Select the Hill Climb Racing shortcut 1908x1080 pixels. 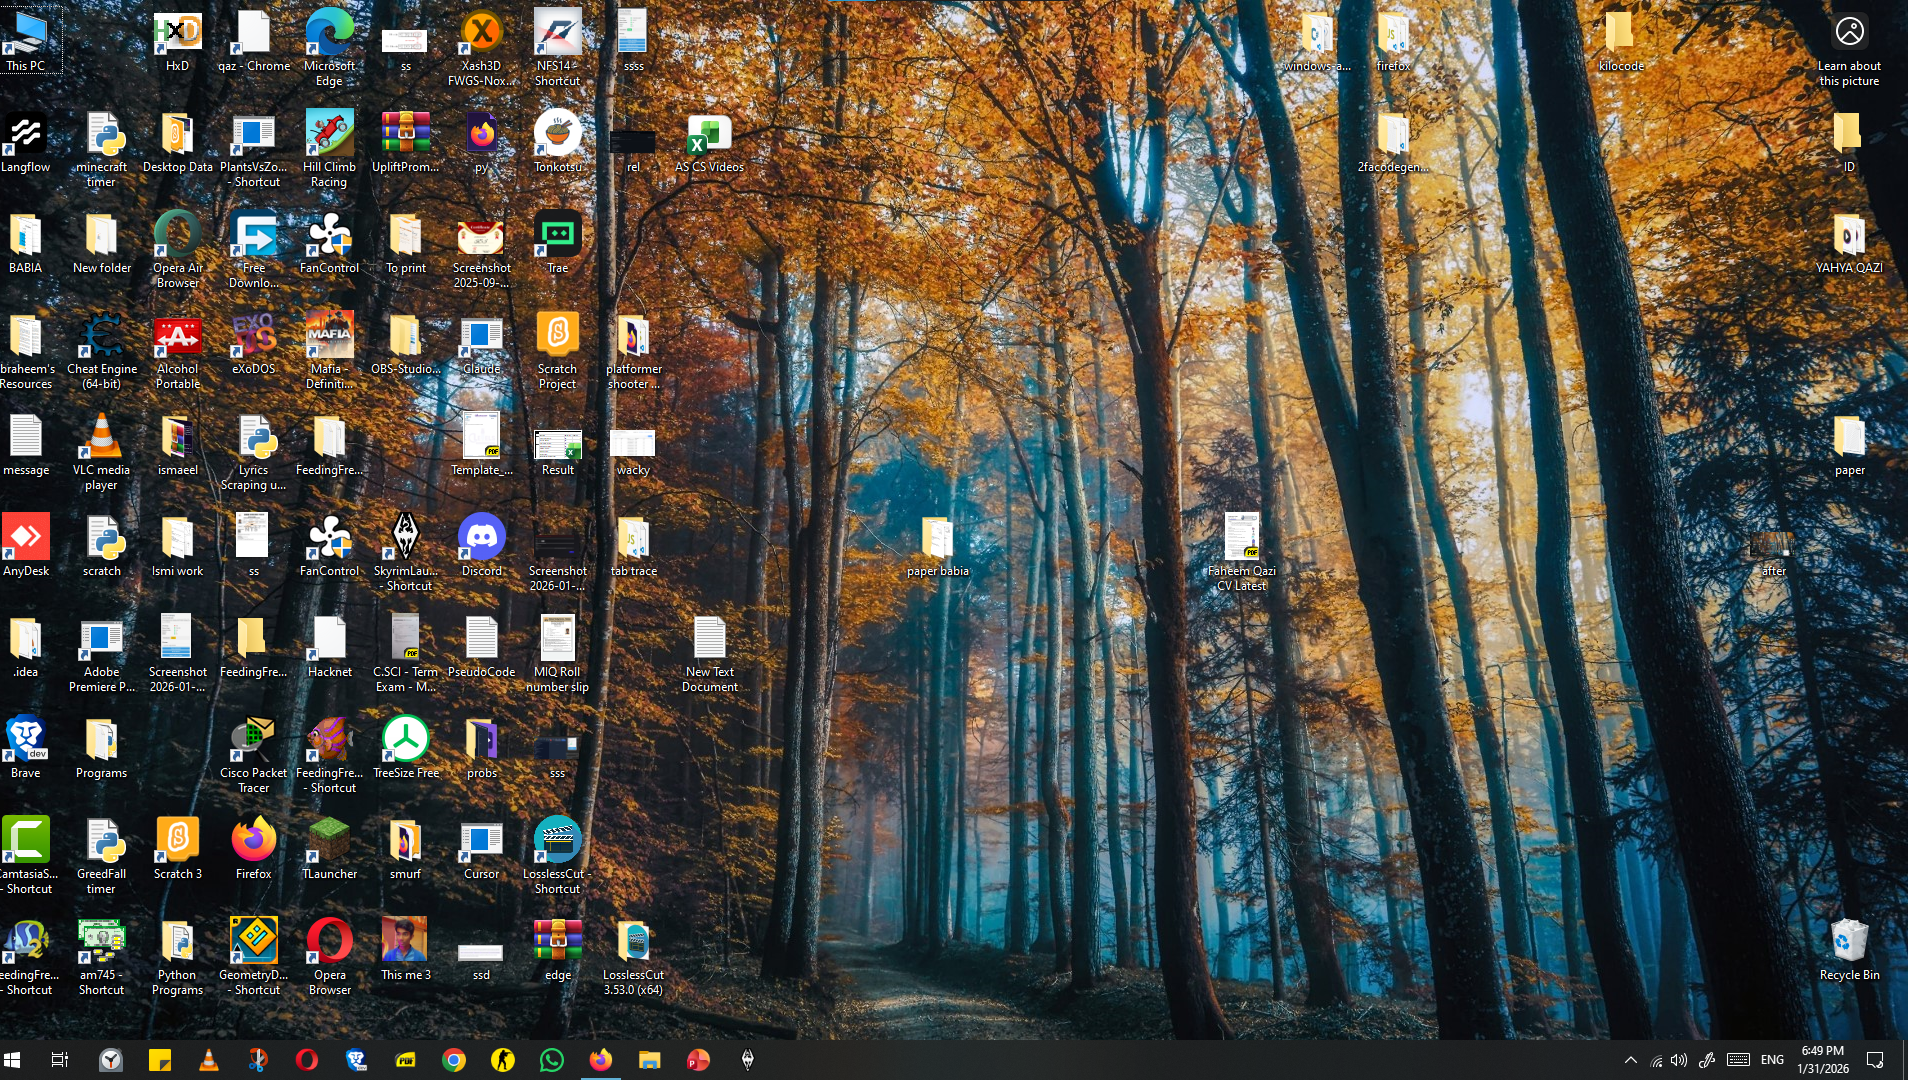tap(329, 136)
